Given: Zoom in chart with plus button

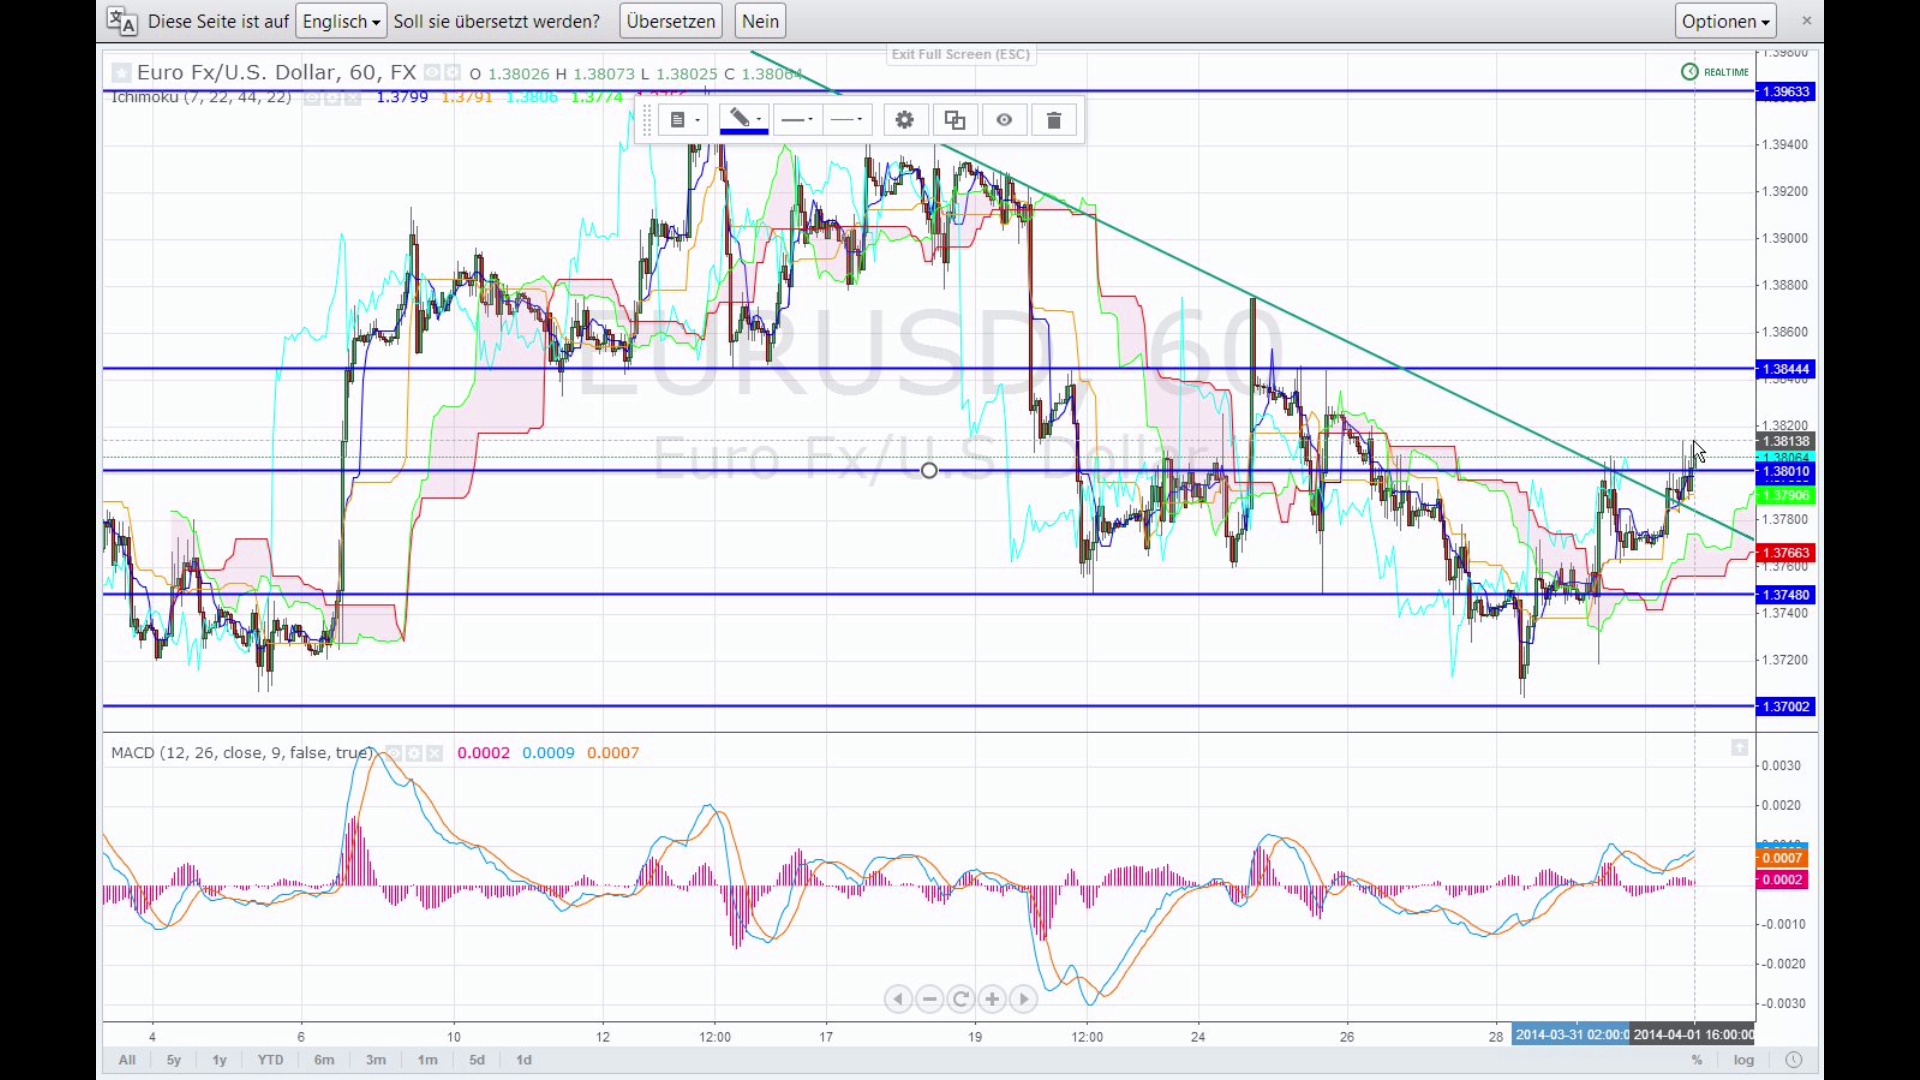Looking at the screenshot, I should click(992, 999).
